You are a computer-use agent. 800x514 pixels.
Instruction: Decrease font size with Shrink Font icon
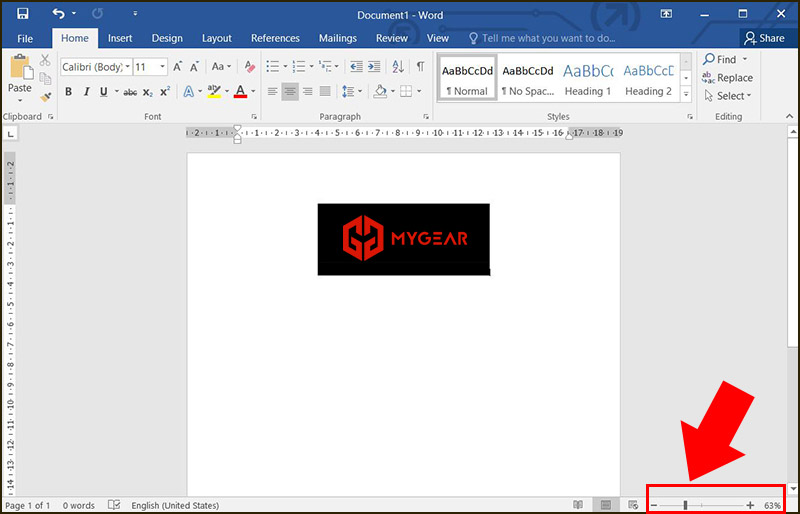click(x=194, y=67)
